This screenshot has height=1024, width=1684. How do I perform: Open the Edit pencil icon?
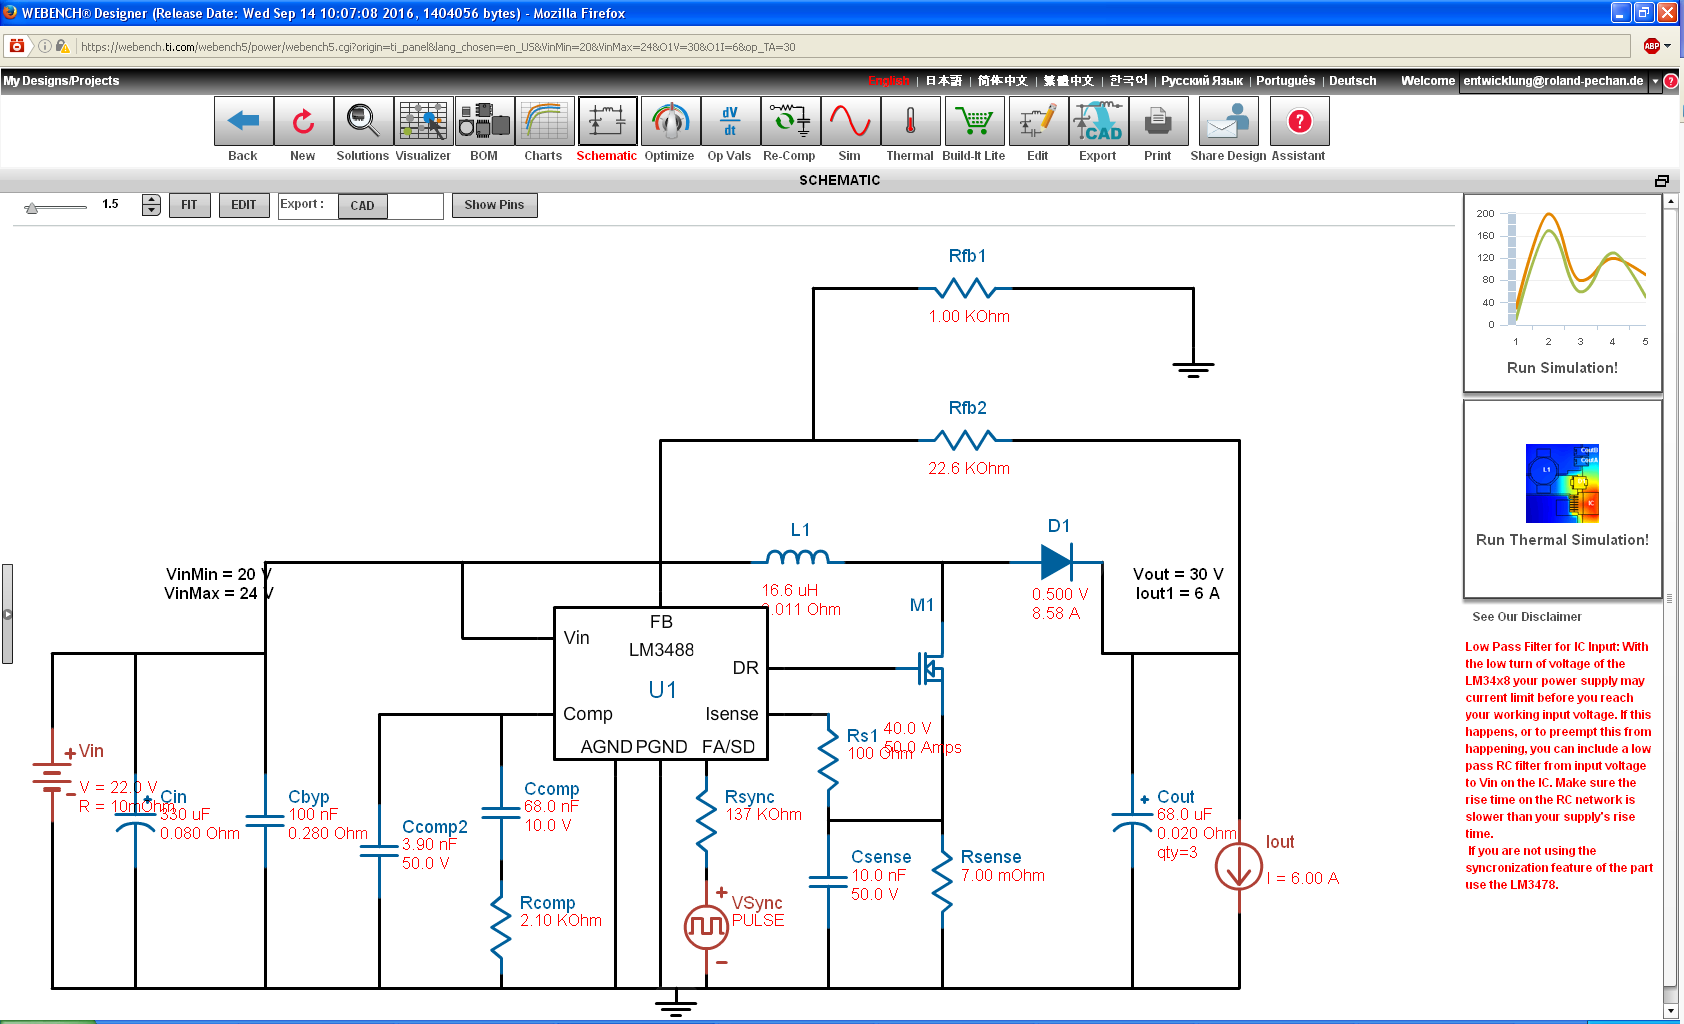pos(1038,122)
